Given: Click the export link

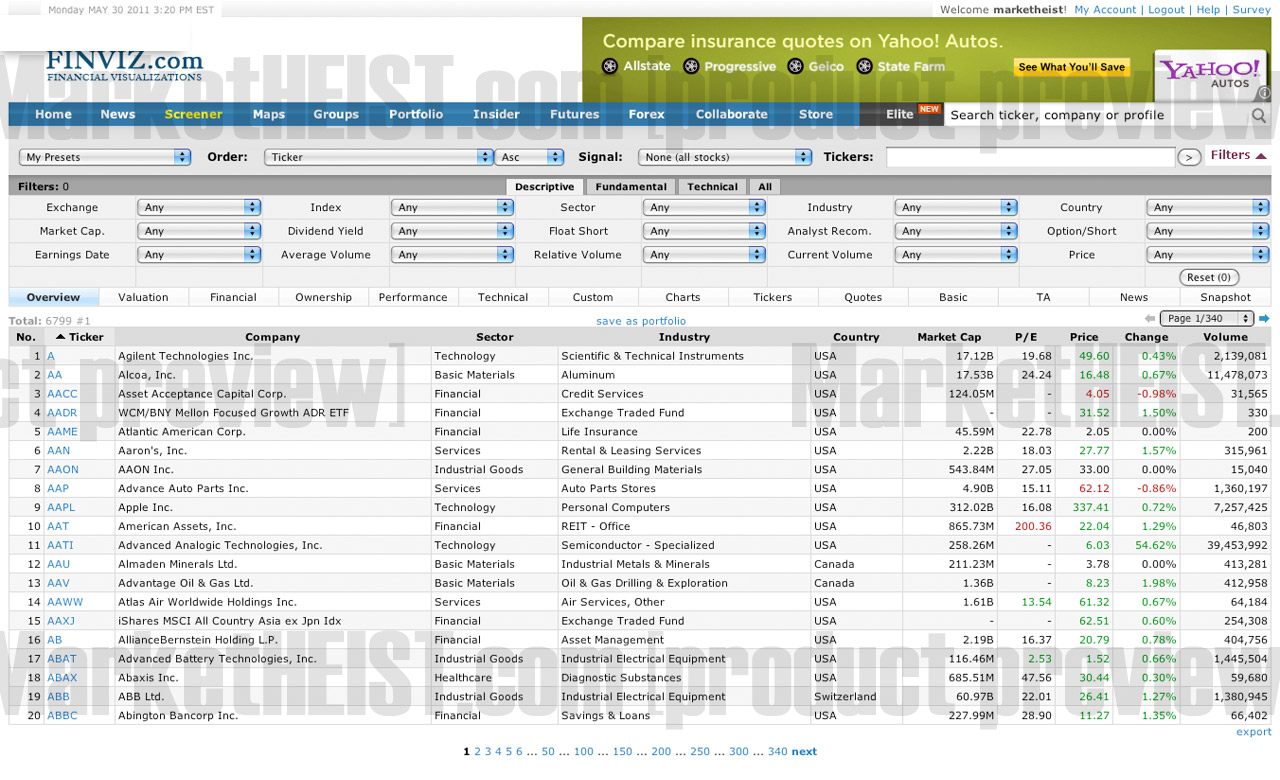Looking at the screenshot, I should pos(1254,732).
